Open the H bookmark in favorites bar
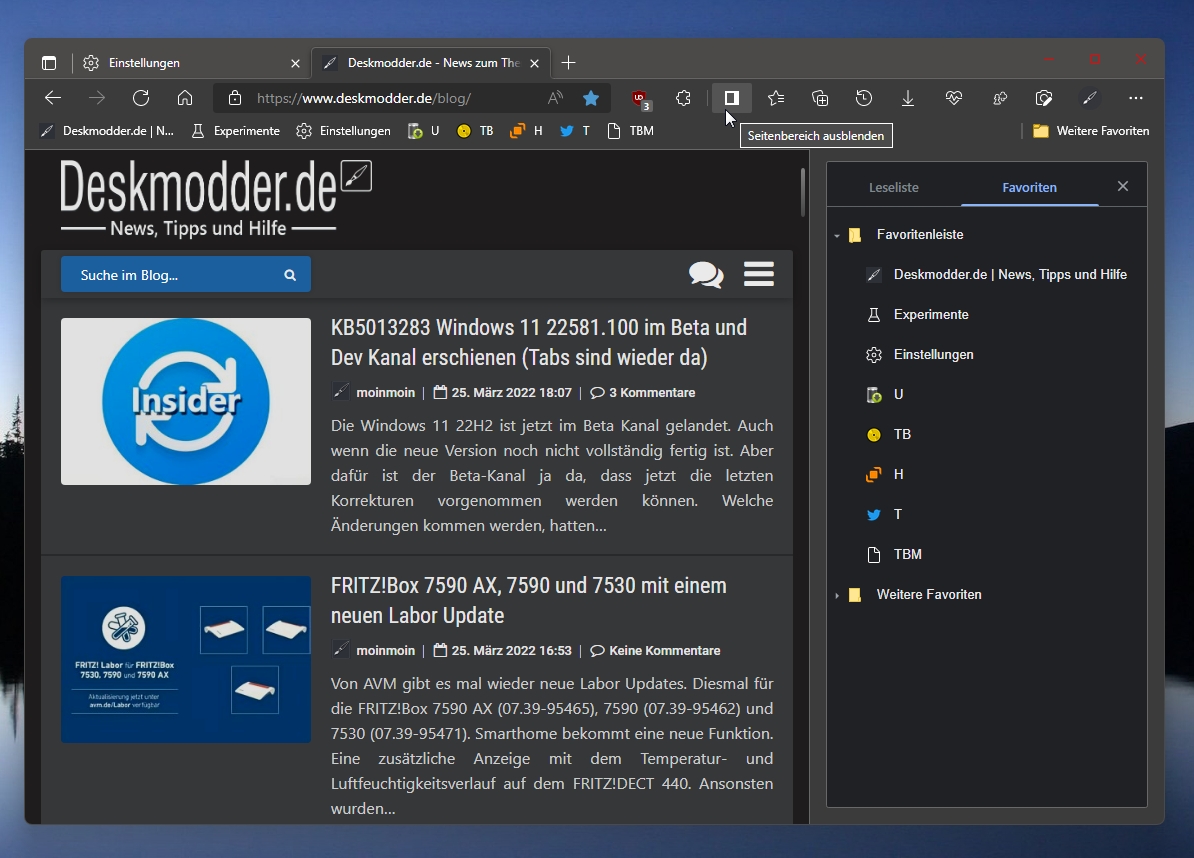The height and width of the screenshot is (858, 1194). [526, 131]
